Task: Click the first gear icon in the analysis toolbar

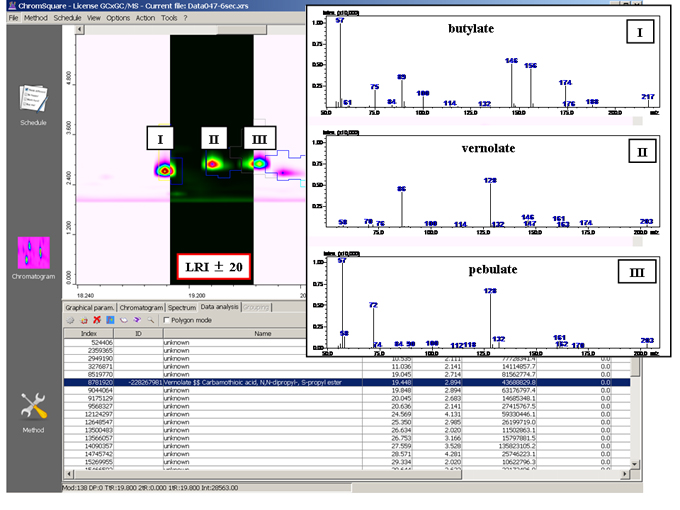Action: (70, 320)
